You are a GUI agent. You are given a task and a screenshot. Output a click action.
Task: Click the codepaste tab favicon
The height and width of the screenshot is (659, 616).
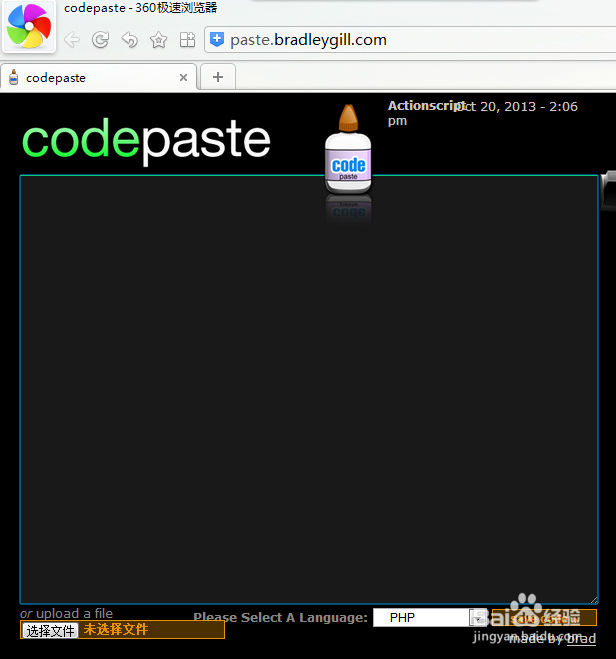(x=14, y=77)
